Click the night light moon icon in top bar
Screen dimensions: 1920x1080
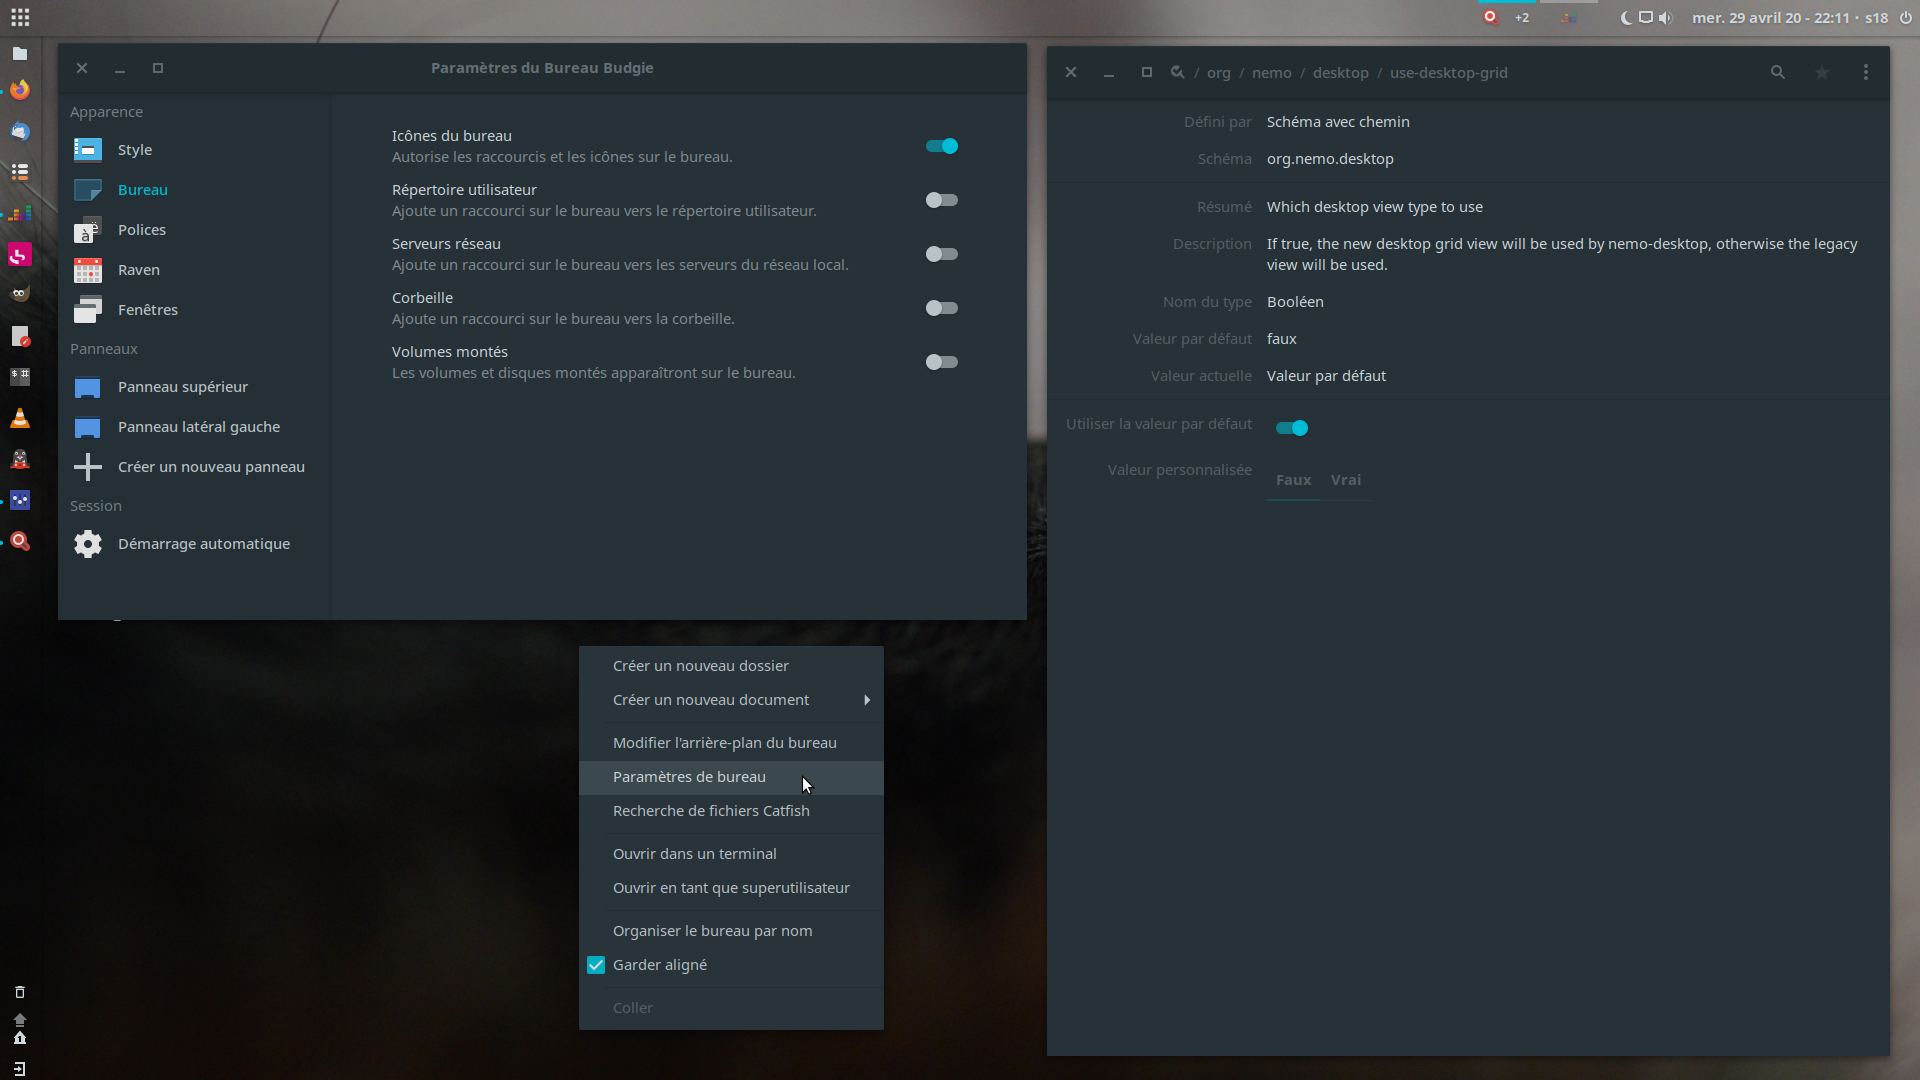[x=1627, y=17]
